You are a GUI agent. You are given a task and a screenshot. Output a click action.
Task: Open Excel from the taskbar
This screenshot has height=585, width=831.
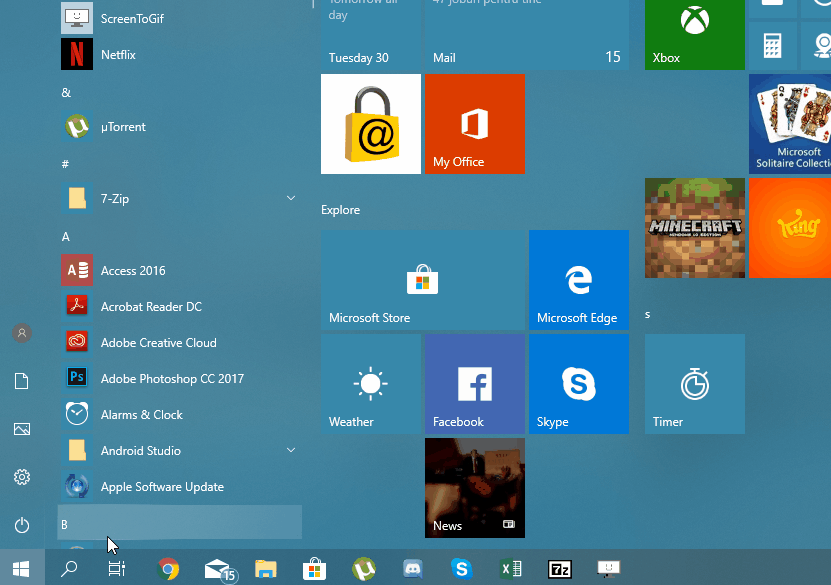(511, 567)
